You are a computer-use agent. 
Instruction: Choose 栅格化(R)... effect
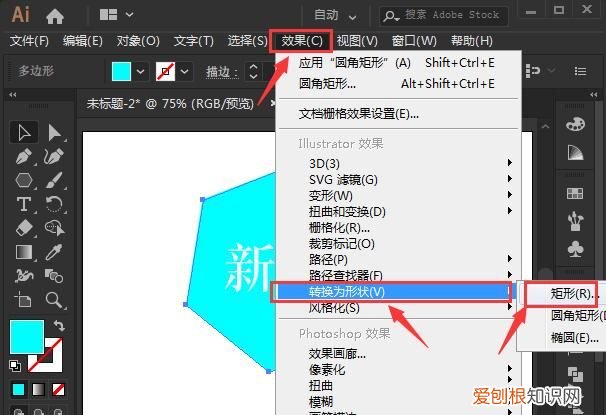(398, 228)
